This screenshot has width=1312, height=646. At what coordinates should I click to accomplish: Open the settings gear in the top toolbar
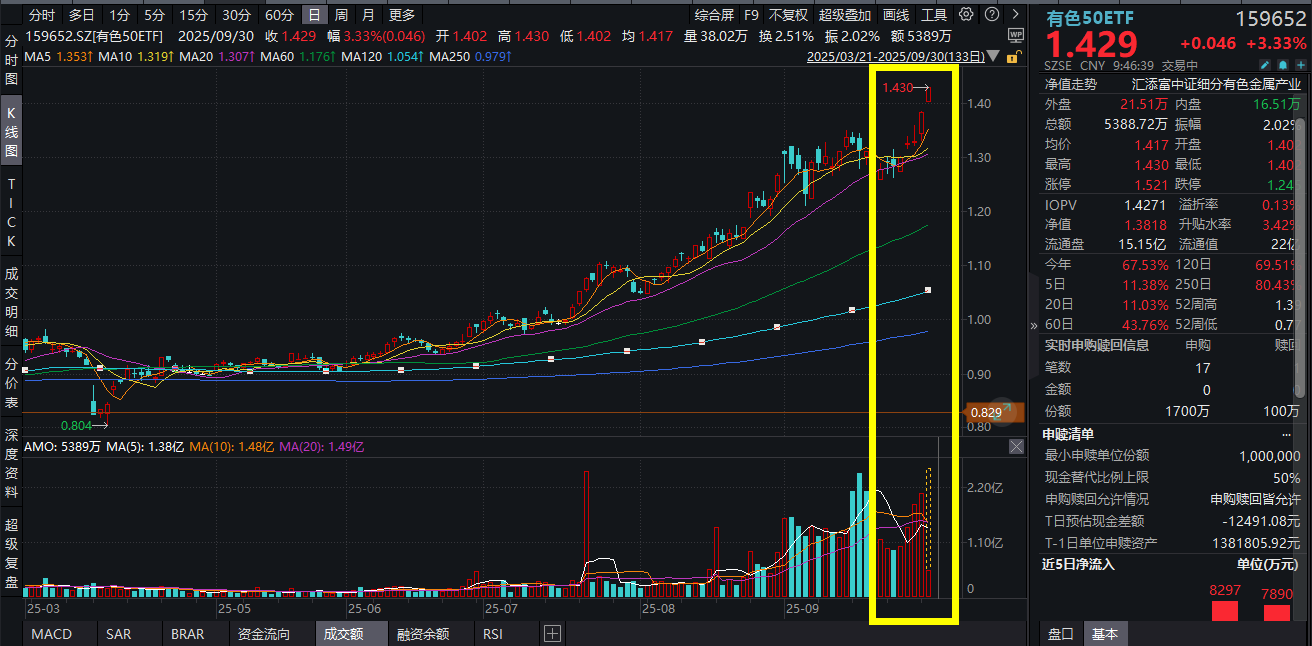966,13
